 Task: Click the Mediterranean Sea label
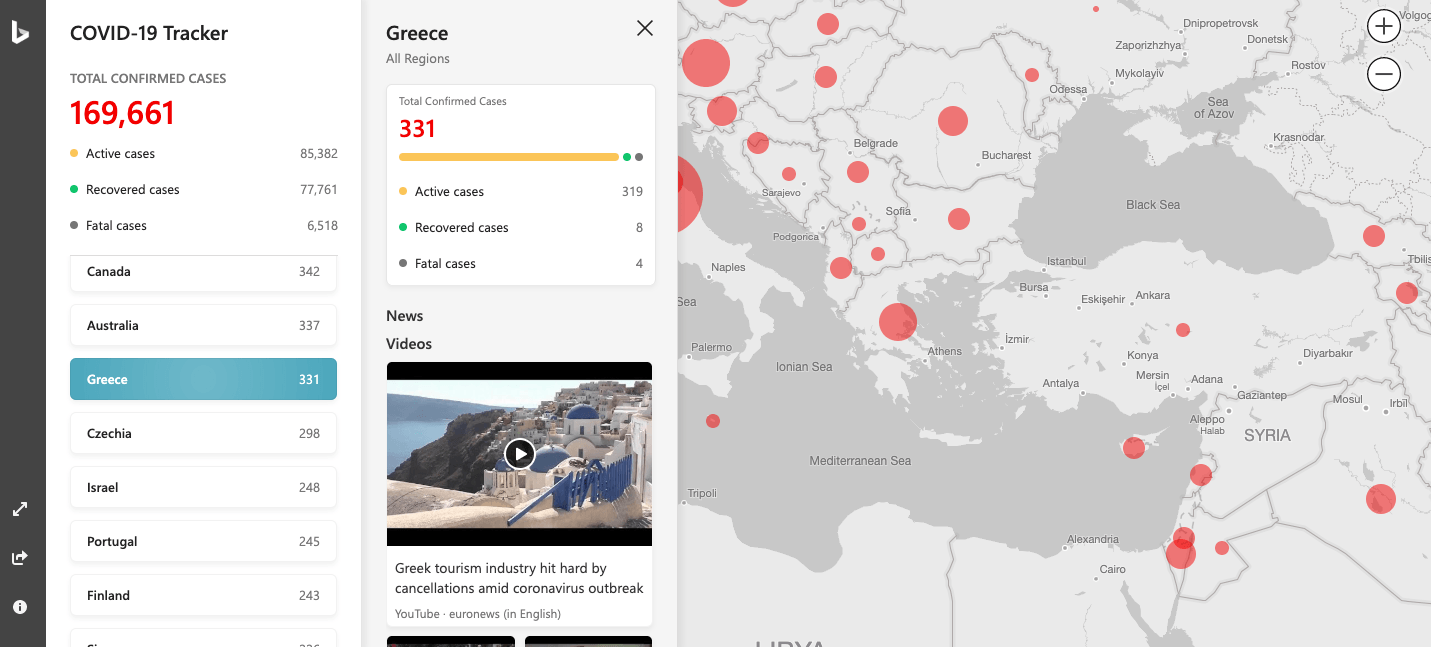[x=860, y=461]
